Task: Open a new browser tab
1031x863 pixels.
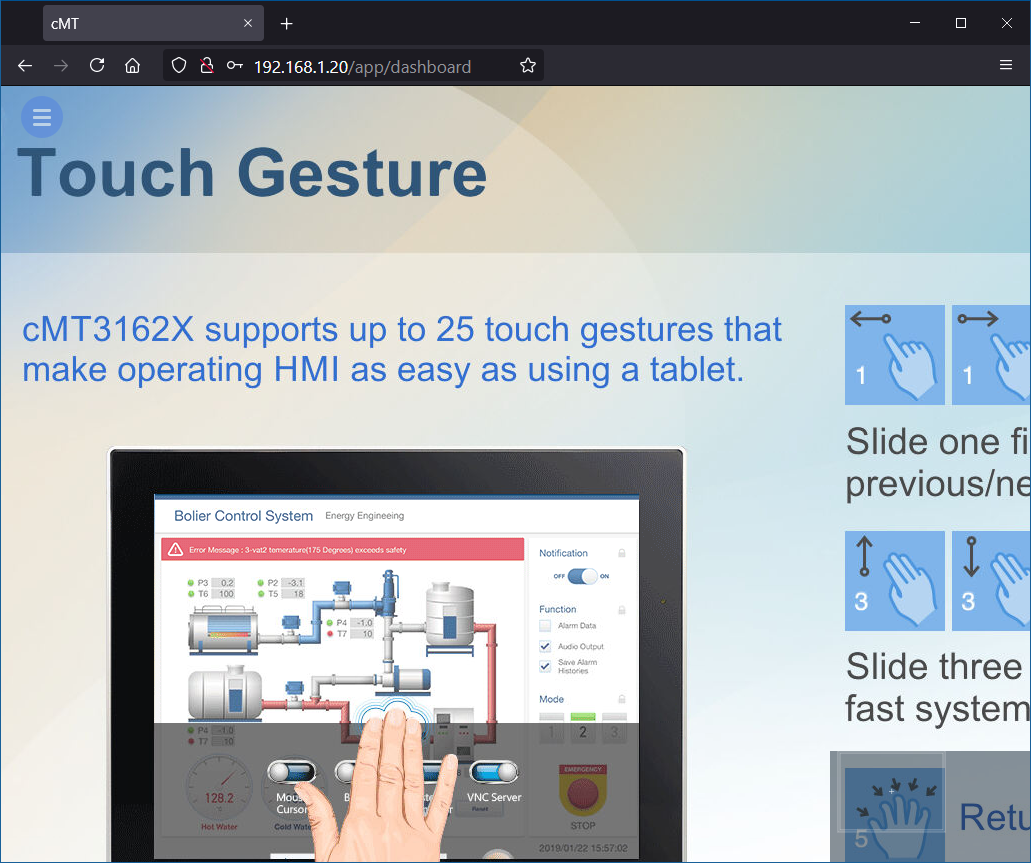Action: pos(287,24)
